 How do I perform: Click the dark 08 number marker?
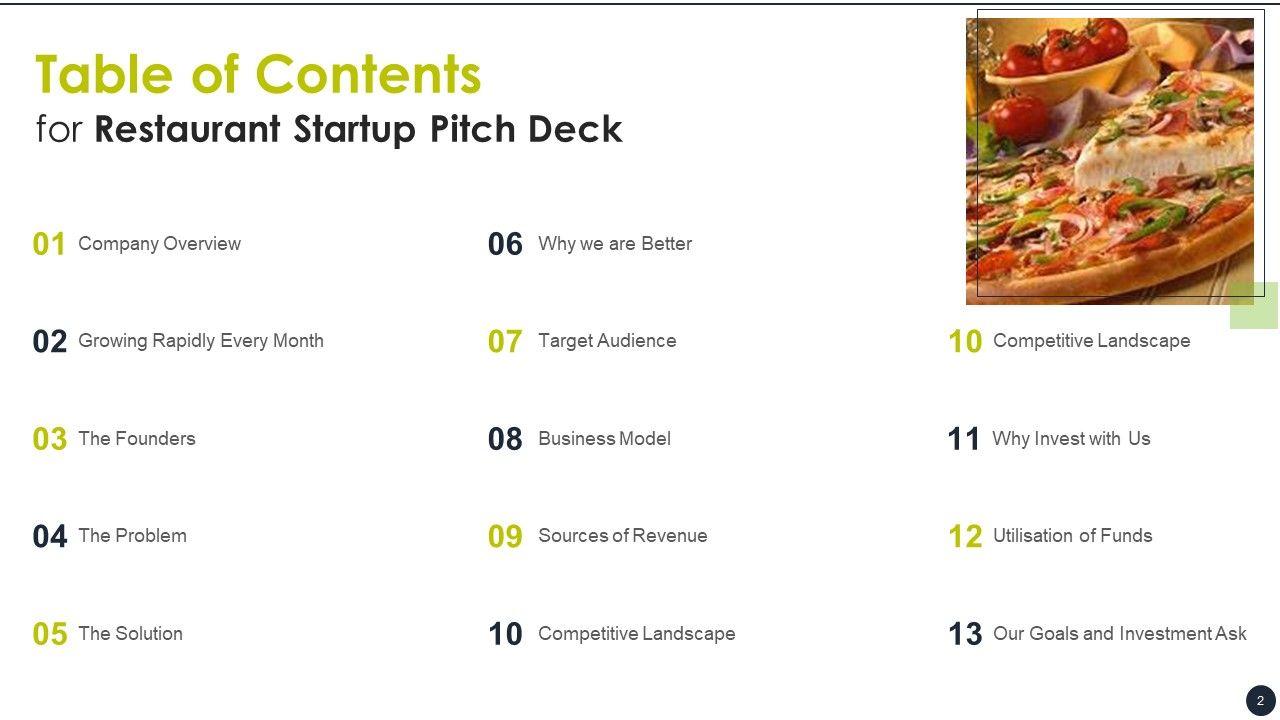point(505,439)
